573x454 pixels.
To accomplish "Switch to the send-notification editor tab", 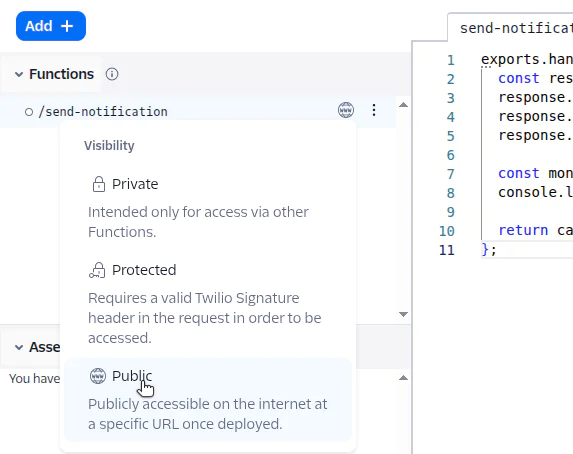I will pos(511,27).
